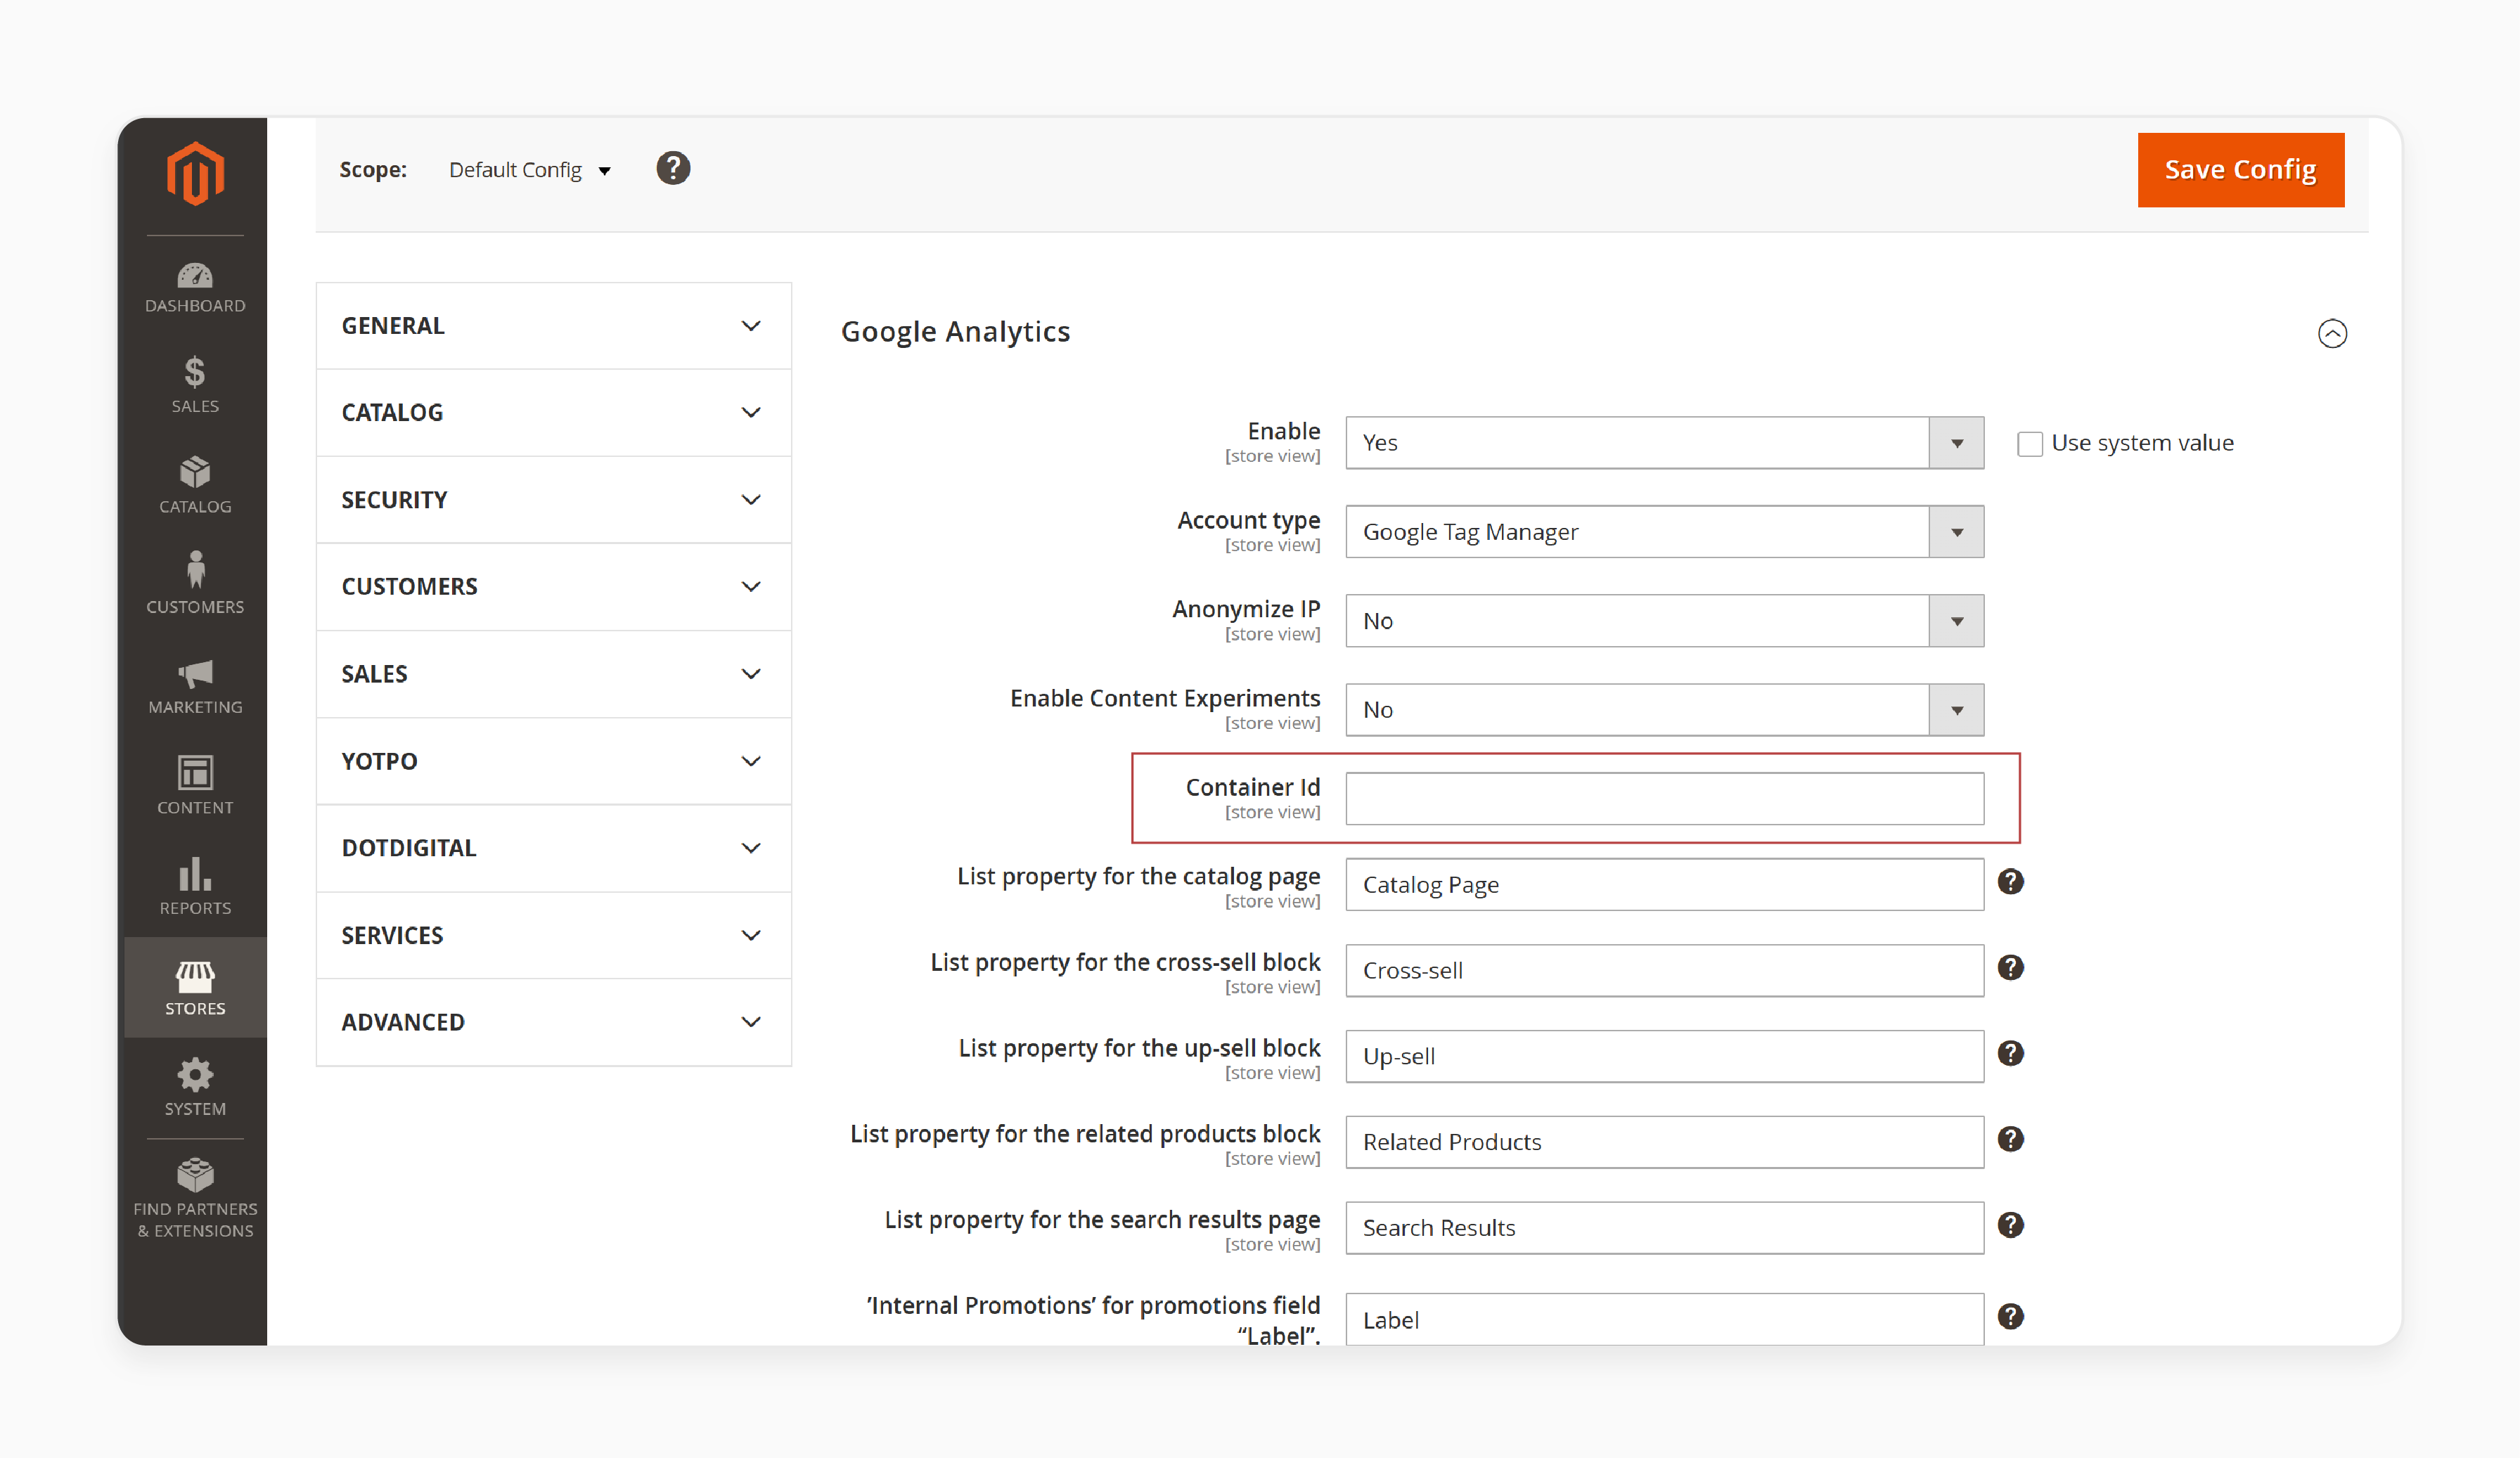This screenshot has width=2520, height=1458.
Task: Open the Enable dropdown set to Yes
Action: tap(1665, 443)
